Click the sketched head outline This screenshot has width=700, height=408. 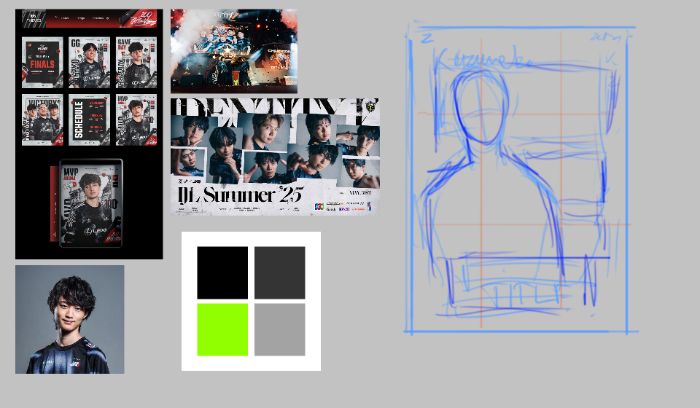click(x=481, y=106)
